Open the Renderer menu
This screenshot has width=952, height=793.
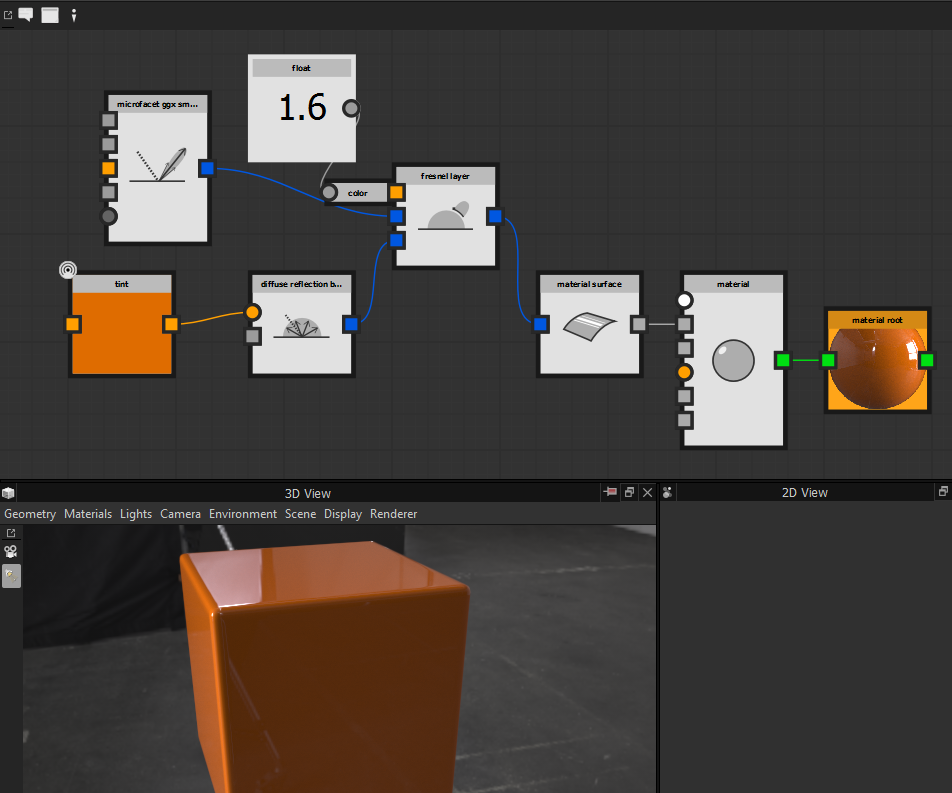393,513
